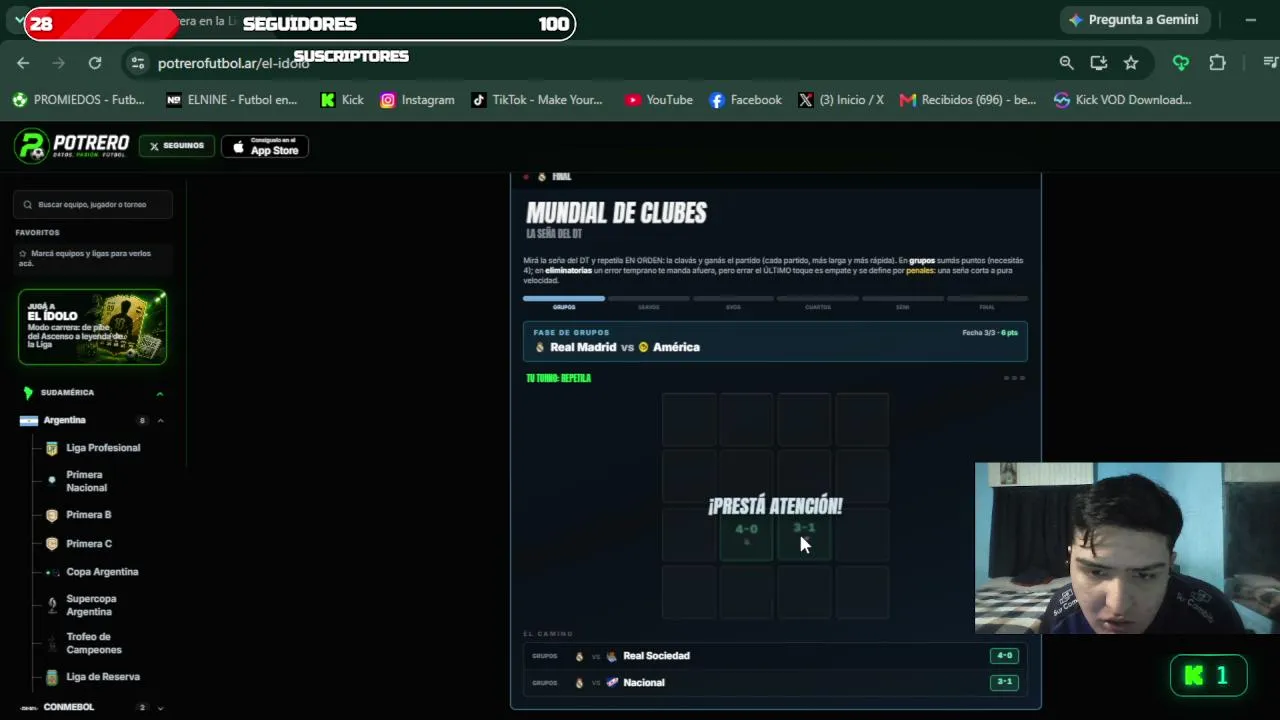This screenshot has width=1280, height=720.
Task: Click the zoom magnifier icon in the address bar
Action: [x=1067, y=63]
